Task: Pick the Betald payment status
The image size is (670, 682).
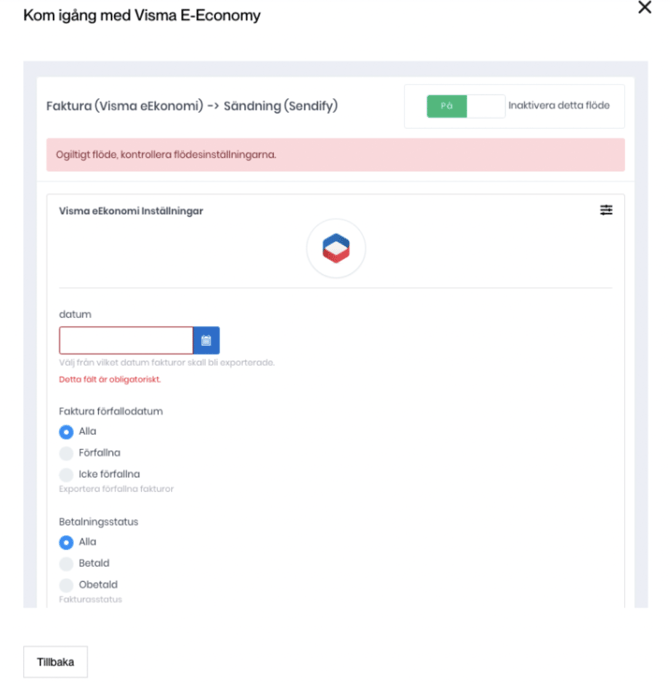Action: [x=67, y=563]
